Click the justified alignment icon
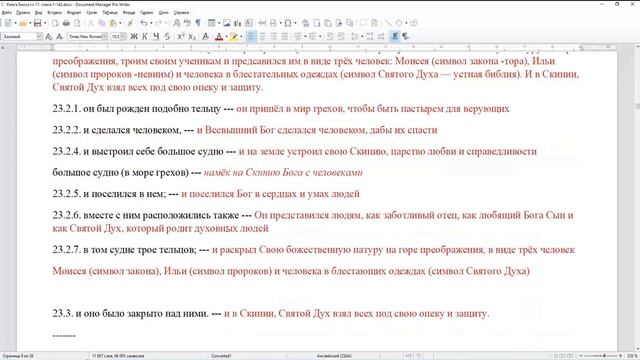640x360 pixels. pyautogui.click(x=284, y=36)
